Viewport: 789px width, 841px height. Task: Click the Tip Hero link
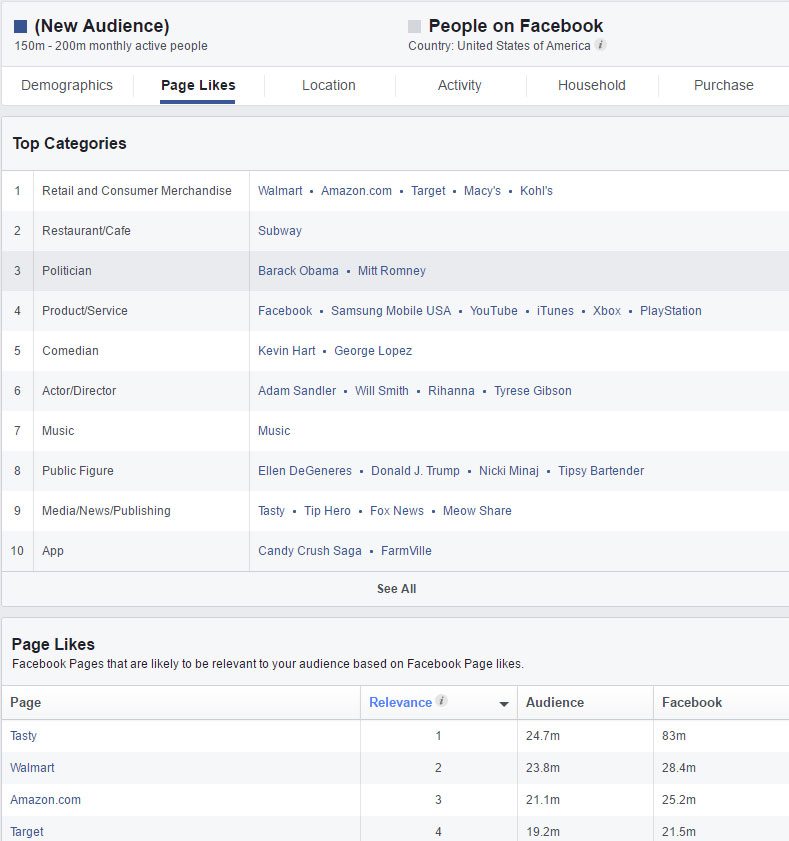pyautogui.click(x=327, y=511)
